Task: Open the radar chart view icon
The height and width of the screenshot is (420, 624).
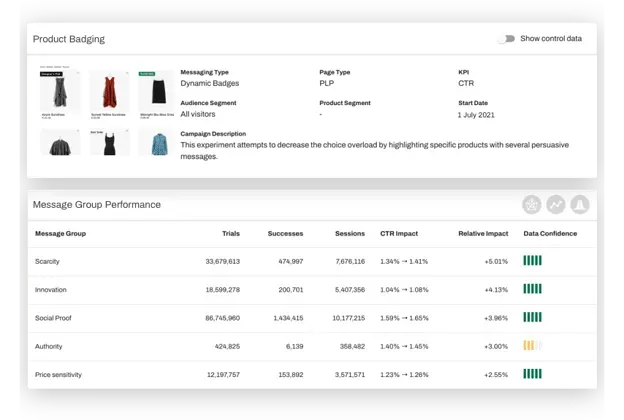Action: pos(532,205)
